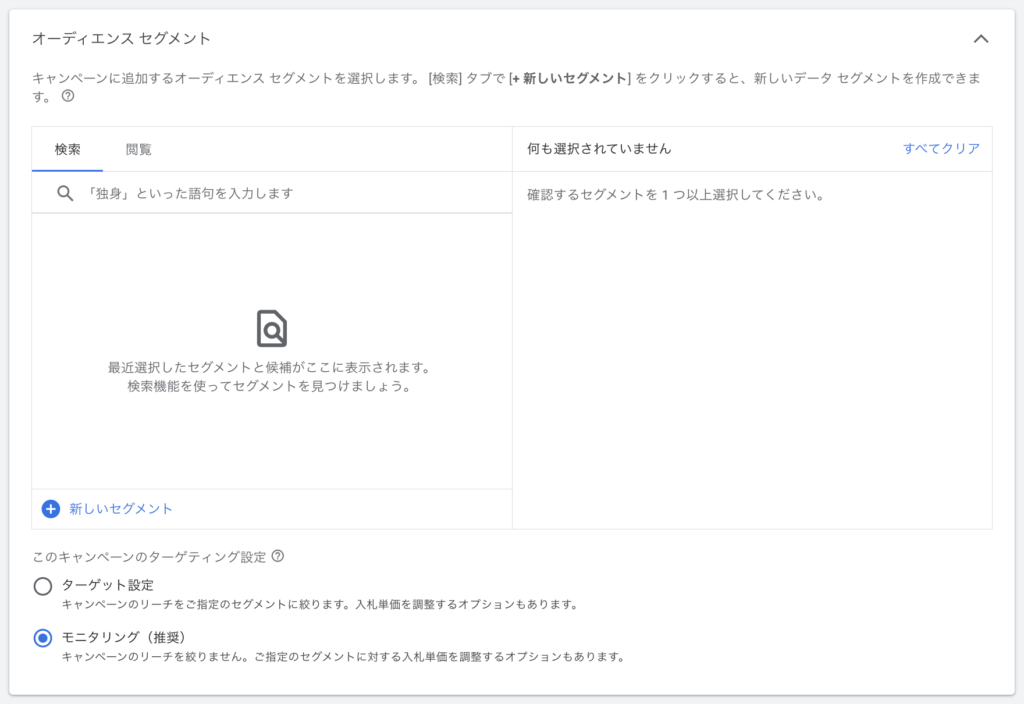1024x704 pixels.
Task: Switch to the 閲覧 tab
Action: click(x=139, y=149)
